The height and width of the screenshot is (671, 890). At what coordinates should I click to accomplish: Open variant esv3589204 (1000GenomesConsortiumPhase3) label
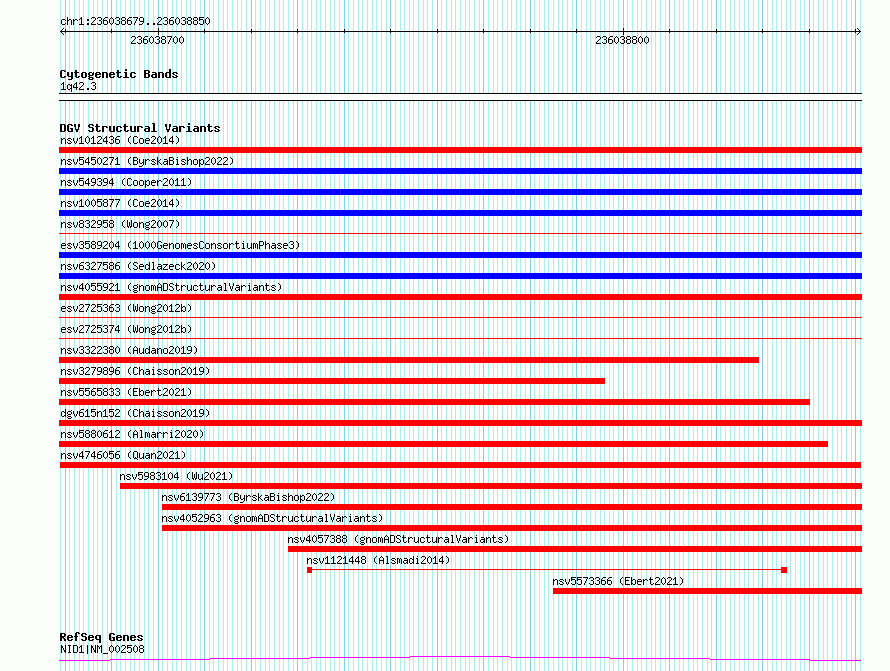pos(180,245)
